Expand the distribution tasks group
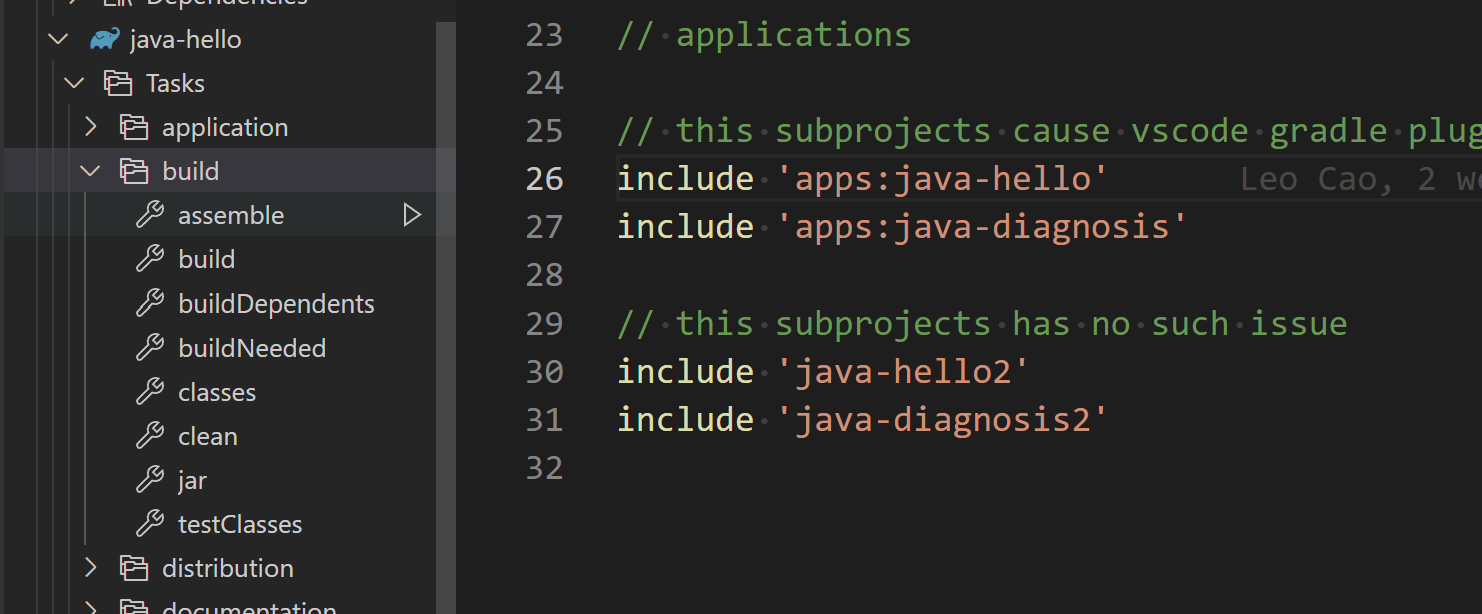The height and width of the screenshot is (614, 1482). [90, 567]
